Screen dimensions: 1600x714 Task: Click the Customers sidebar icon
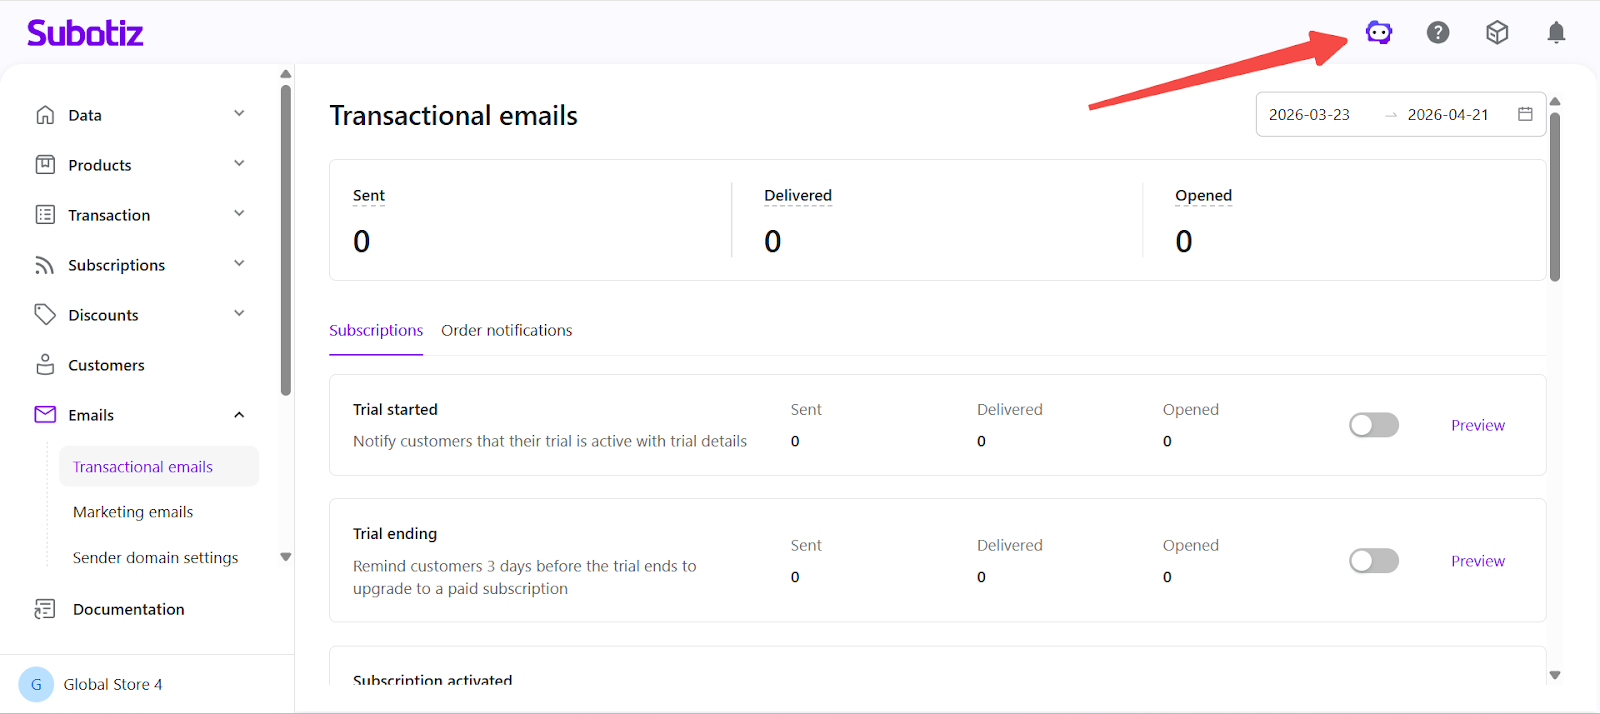tap(45, 365)
